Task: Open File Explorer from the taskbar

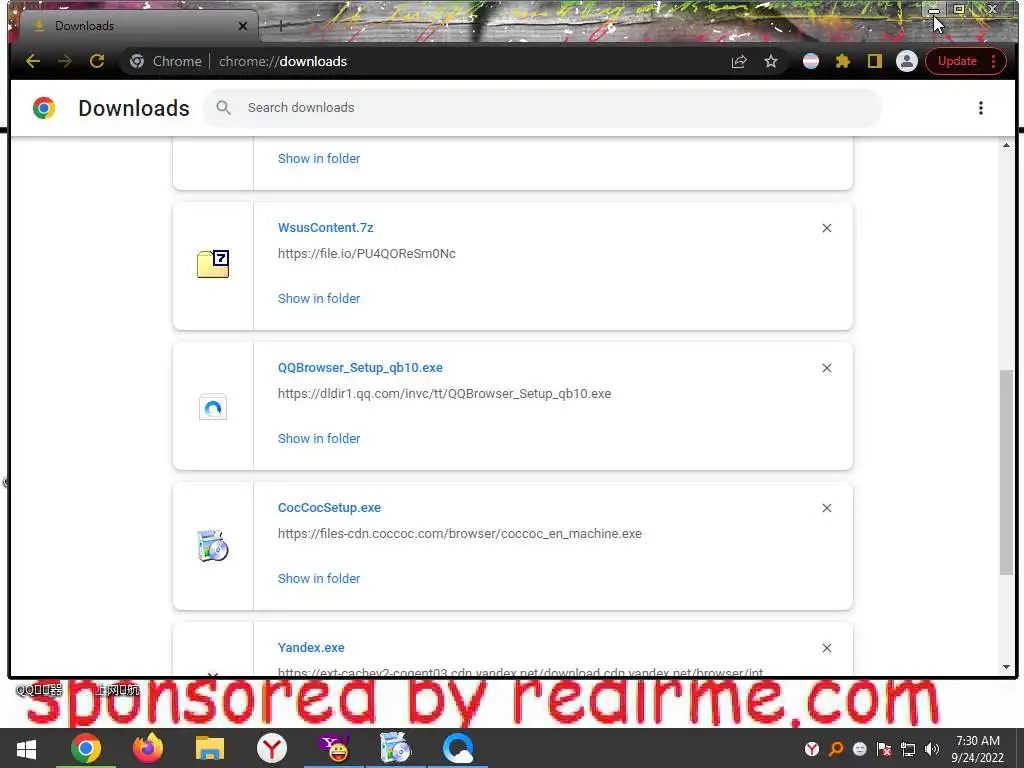Action: coord(210,748)
